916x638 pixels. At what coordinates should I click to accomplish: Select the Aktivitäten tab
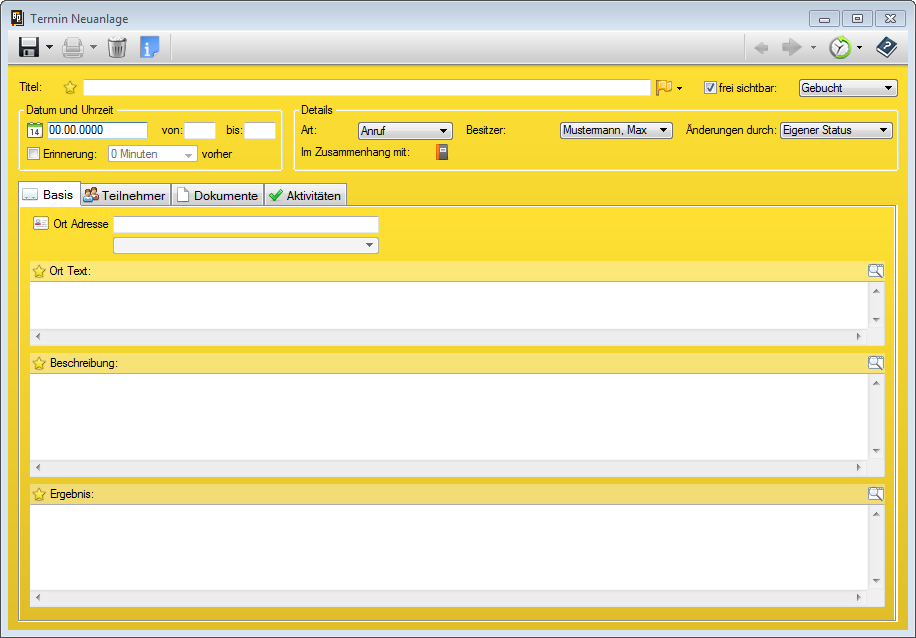click(305, 195)
